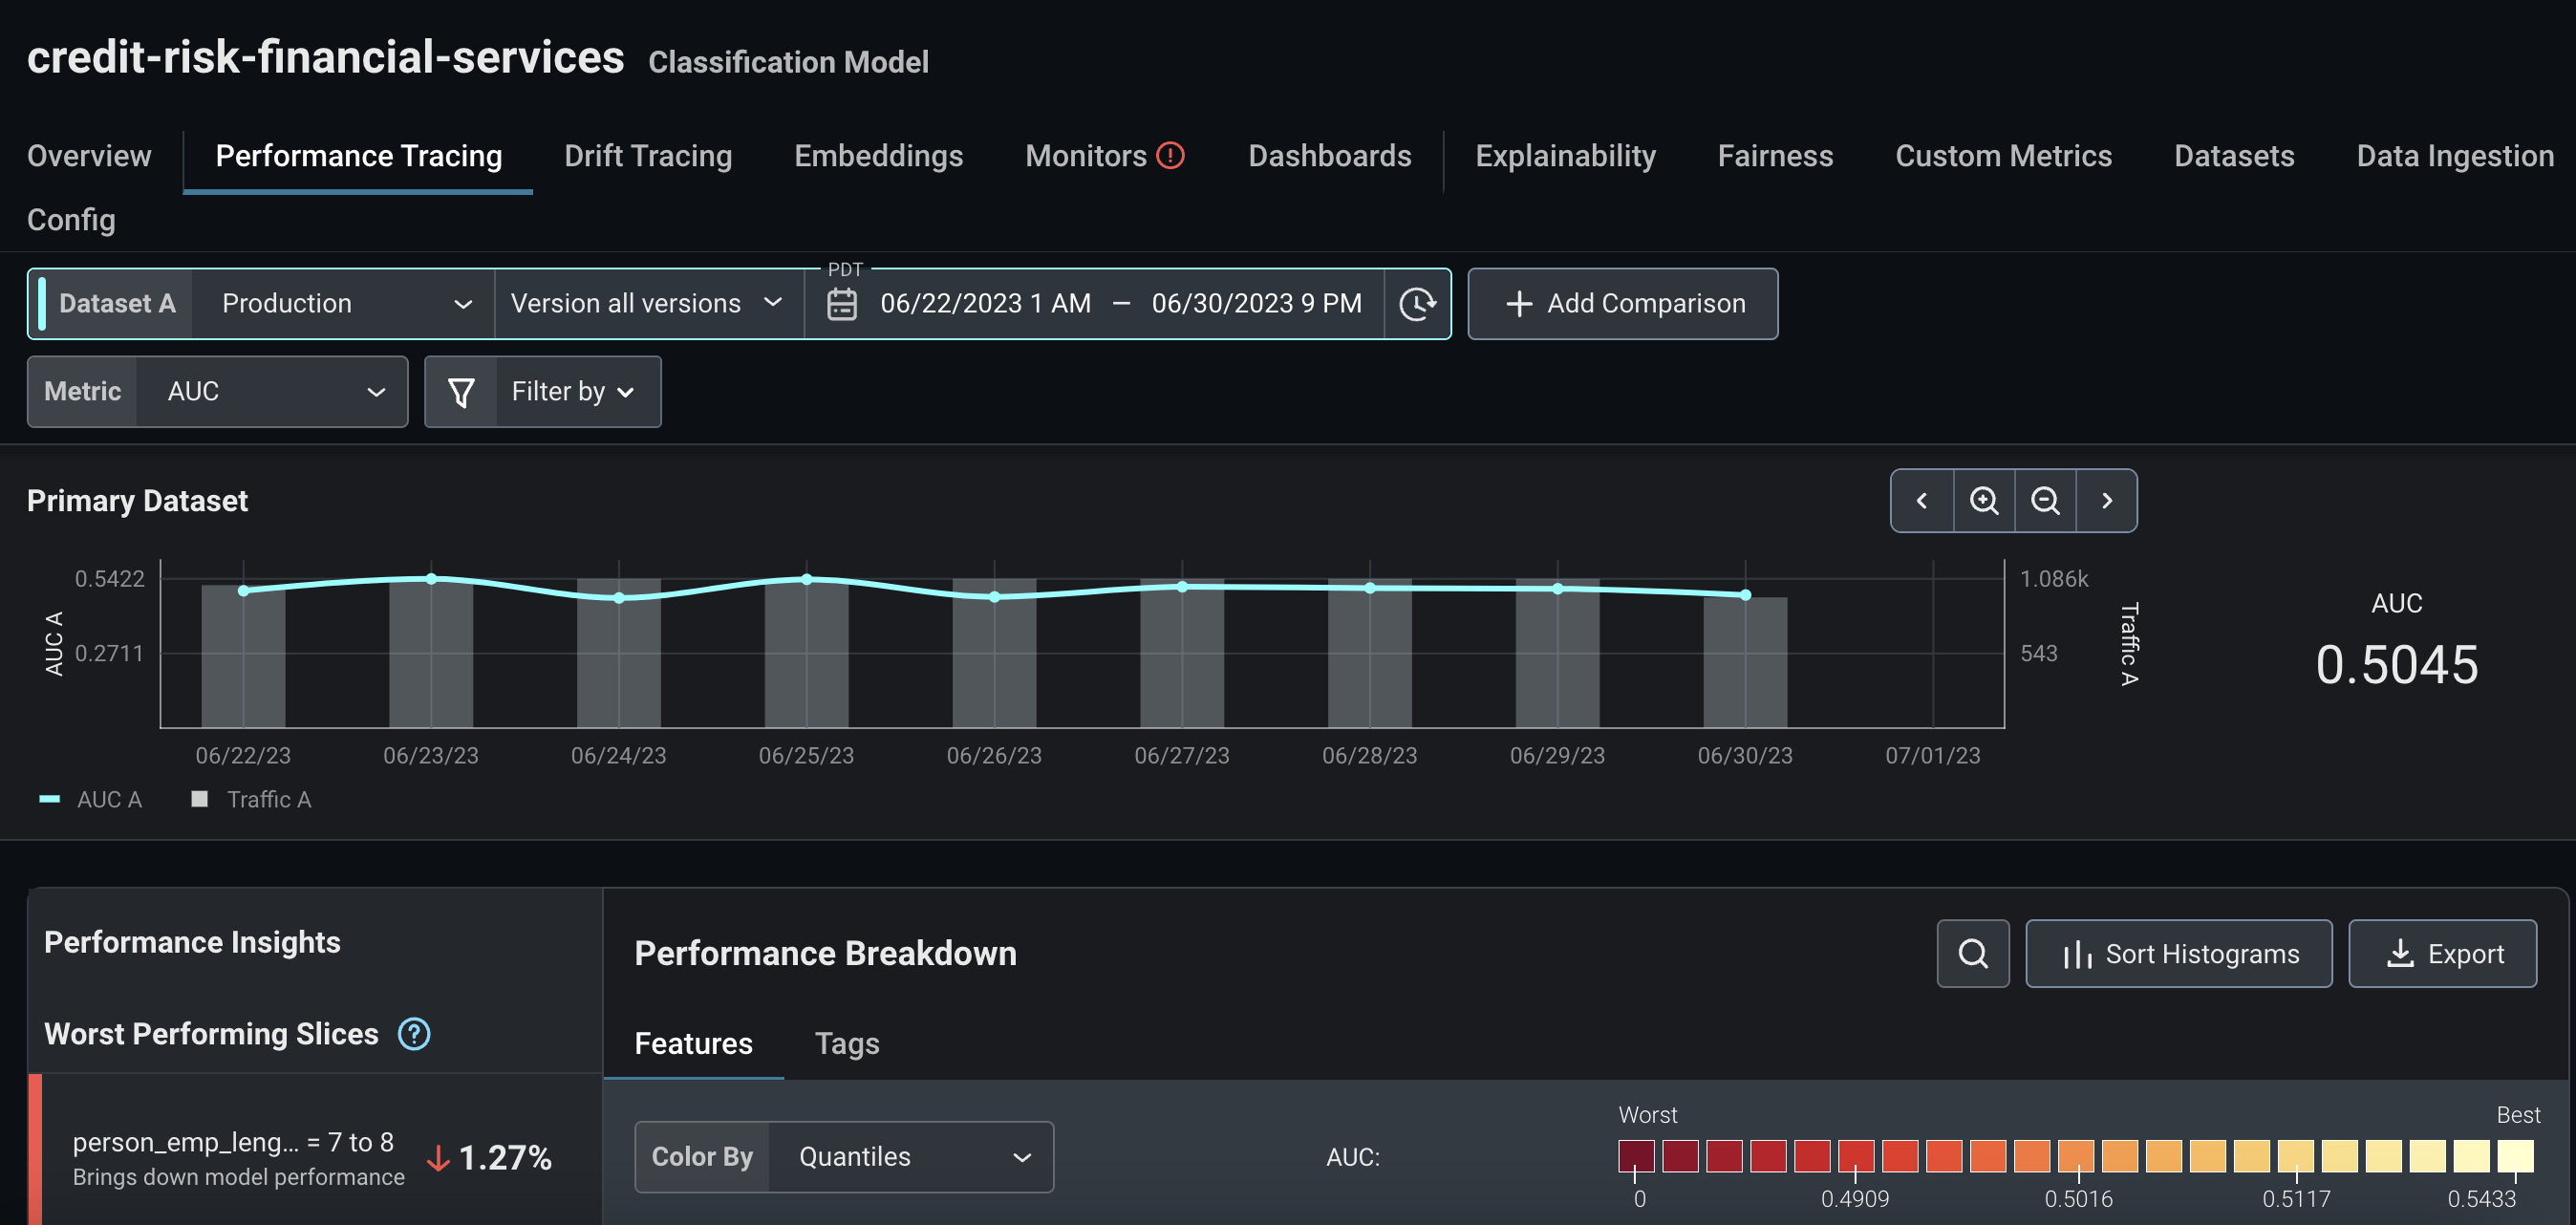Click the search icon in Performance Breakdown
The width and height of the screenshot is (2576, 1225).
pyautogui.click(x=1972, y=953)
